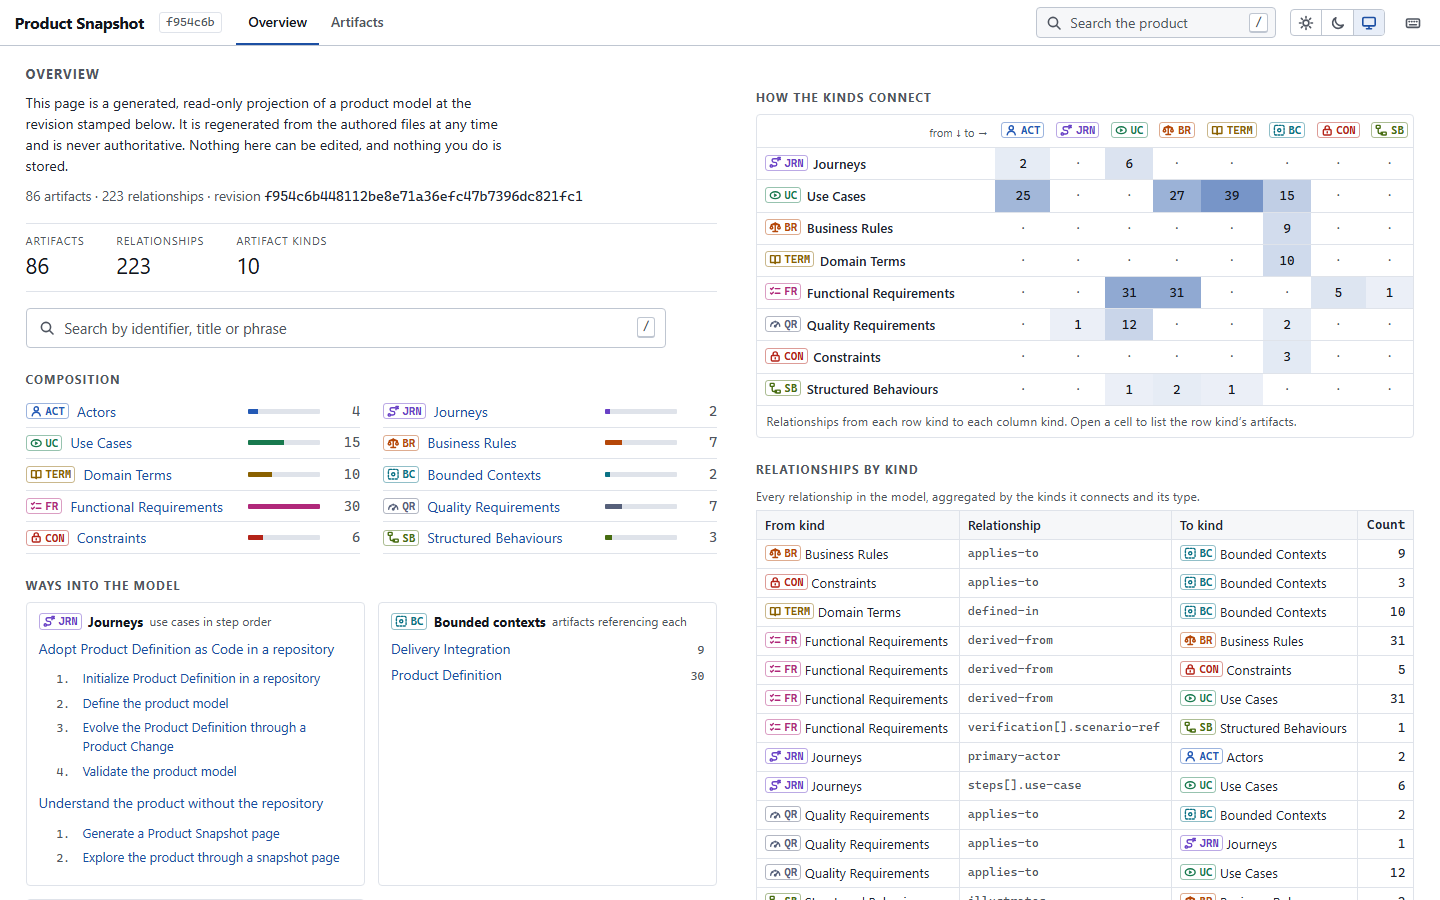Open matrix cell 3 in Constraints row

point(1287,357)
